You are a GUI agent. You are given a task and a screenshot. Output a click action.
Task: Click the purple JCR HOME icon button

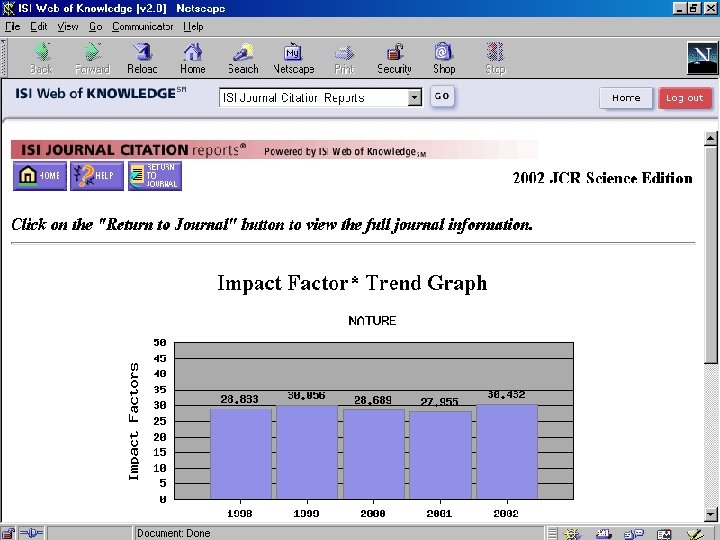click(40, 176)
